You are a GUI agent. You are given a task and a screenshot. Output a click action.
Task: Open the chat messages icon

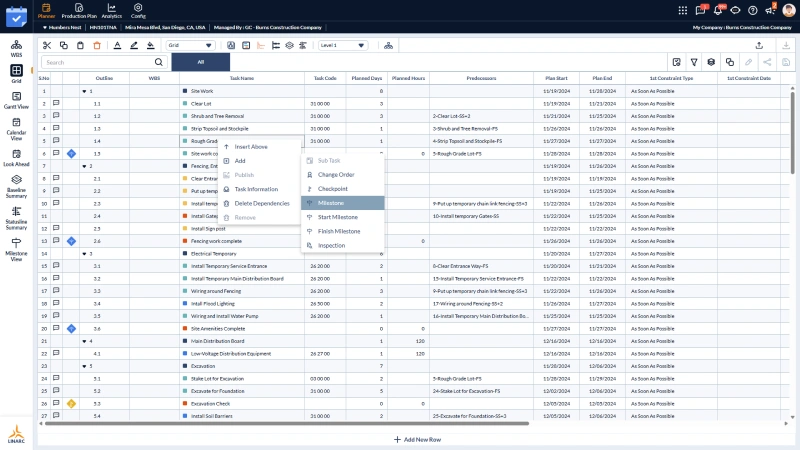tap(701, 10)
